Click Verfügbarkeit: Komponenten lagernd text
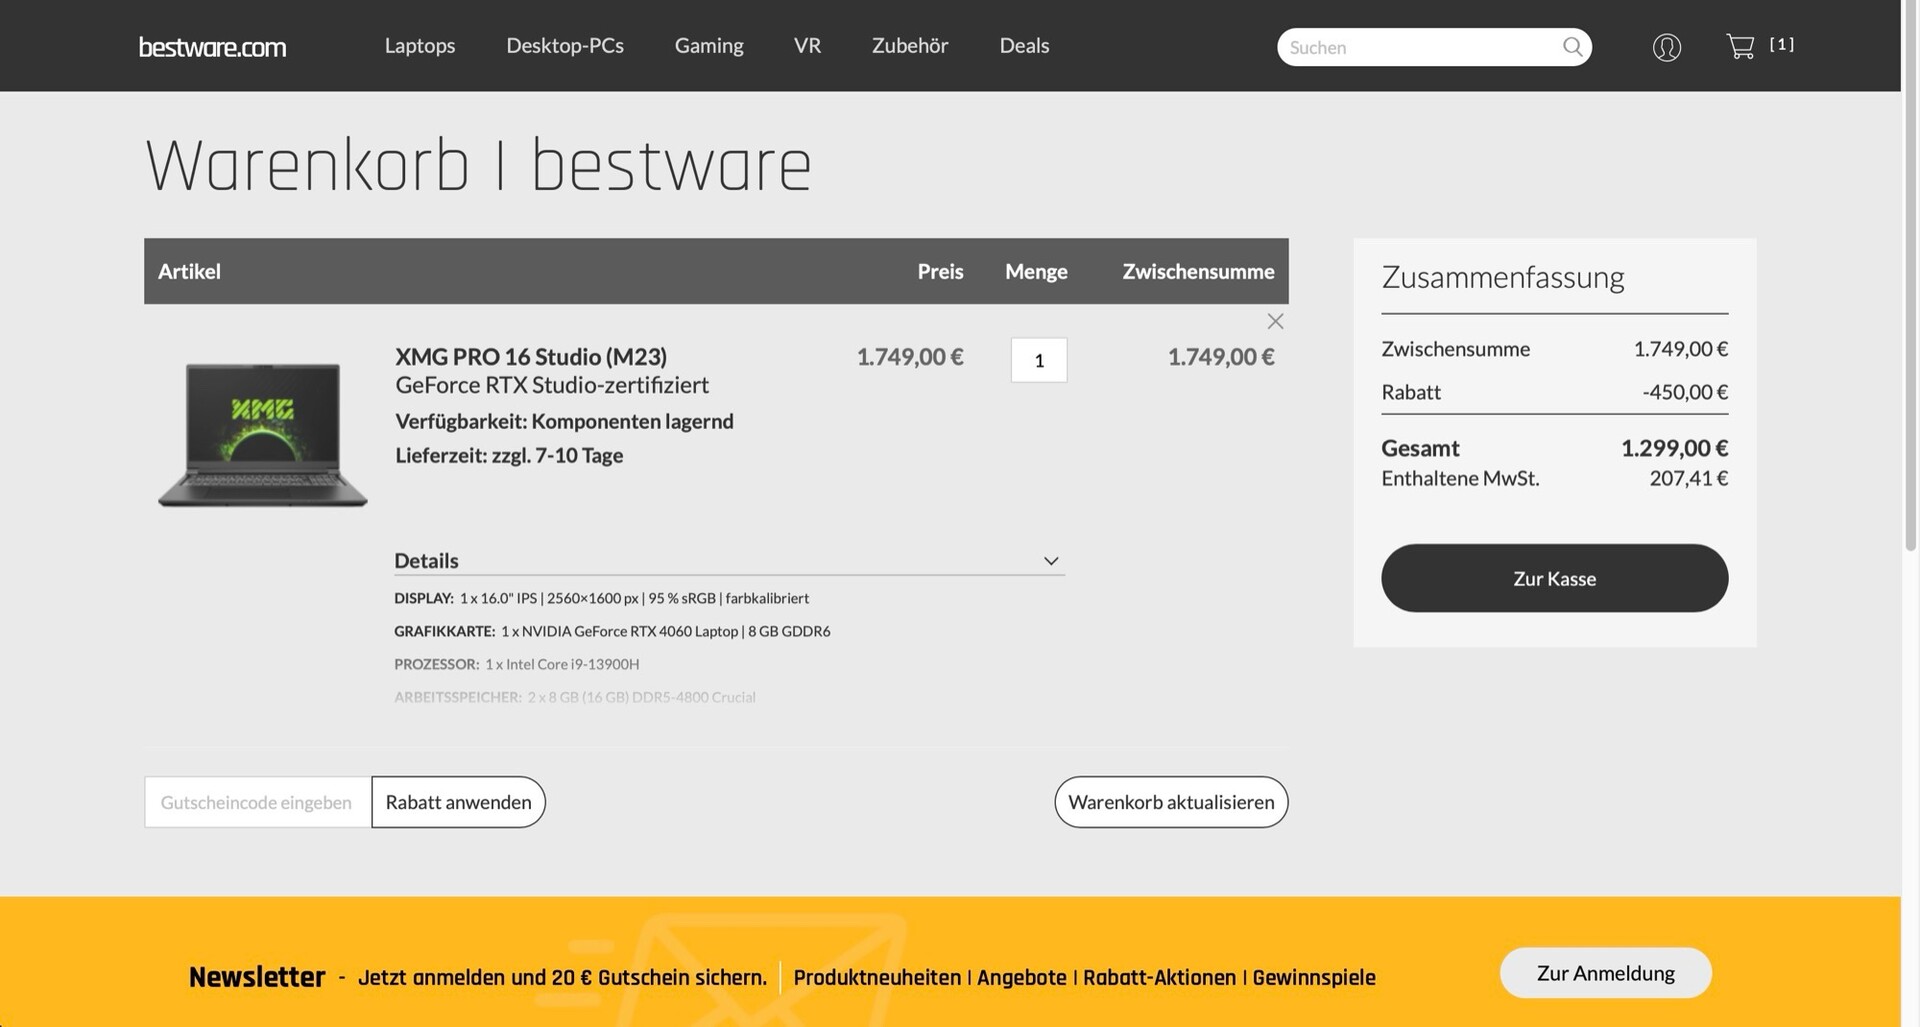1920x1027 pixels. click(564, 421)
